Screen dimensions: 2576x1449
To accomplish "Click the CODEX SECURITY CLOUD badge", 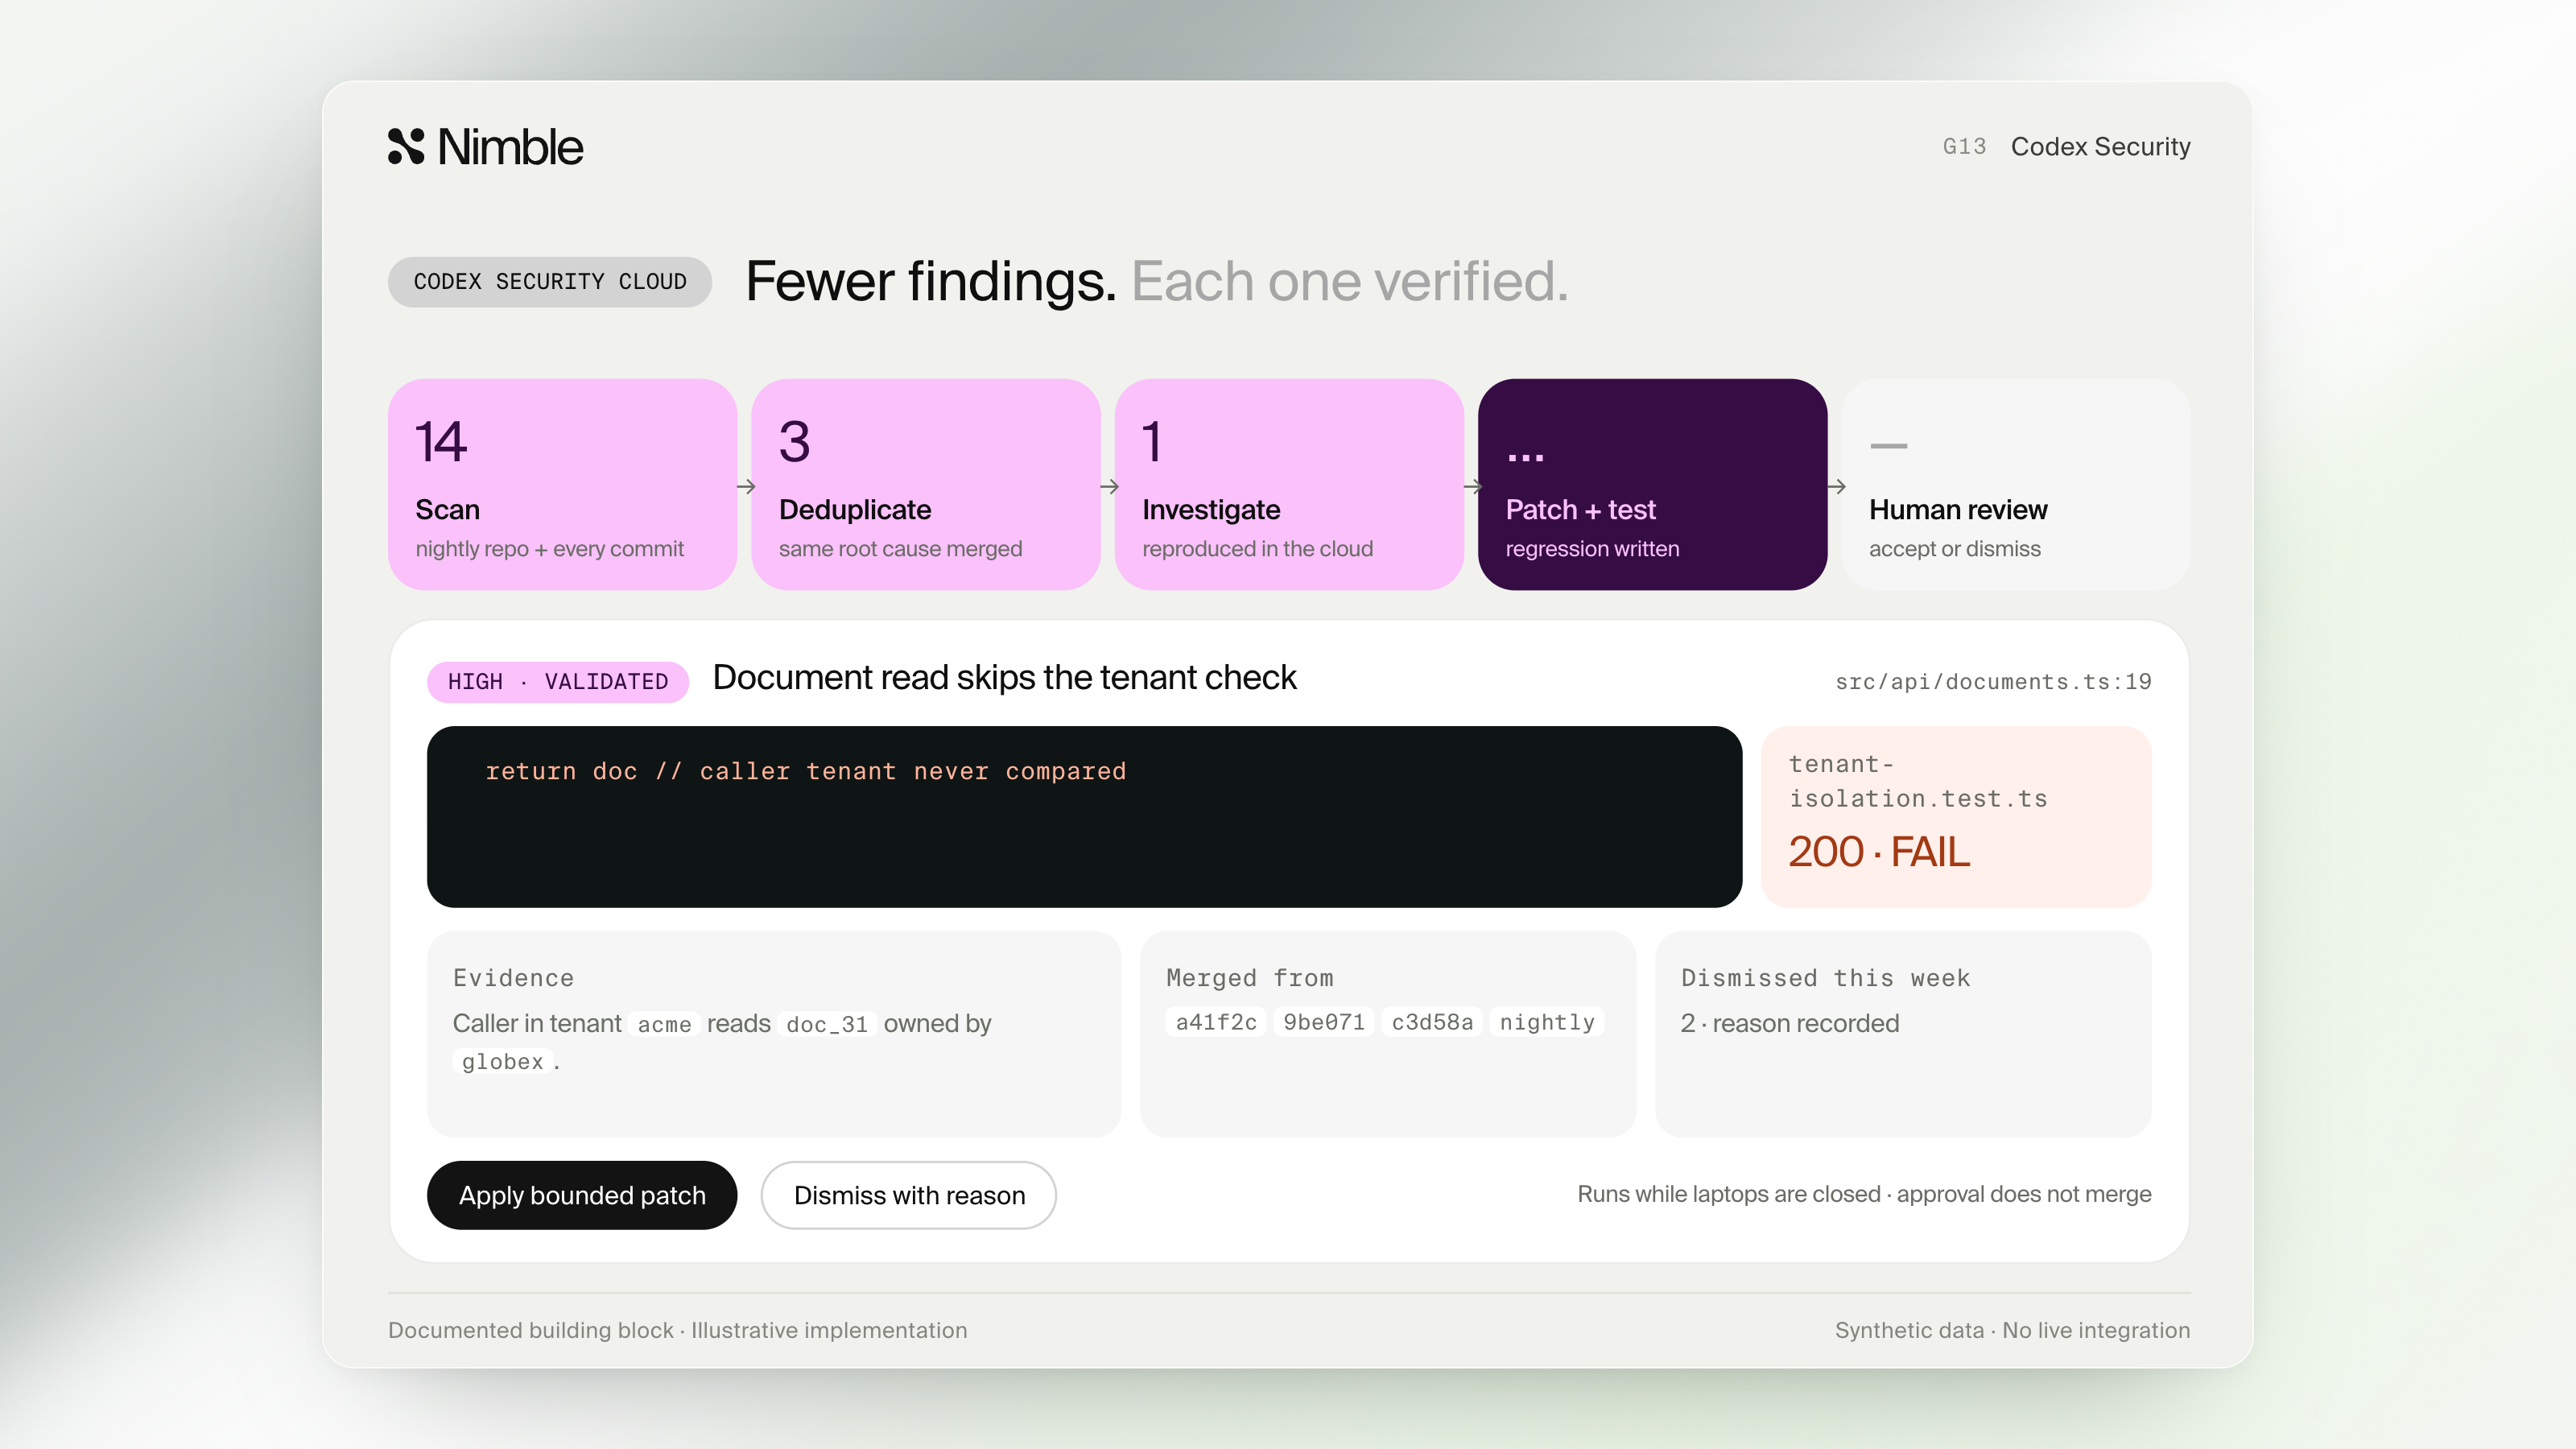I will click(x=550, y=282).
